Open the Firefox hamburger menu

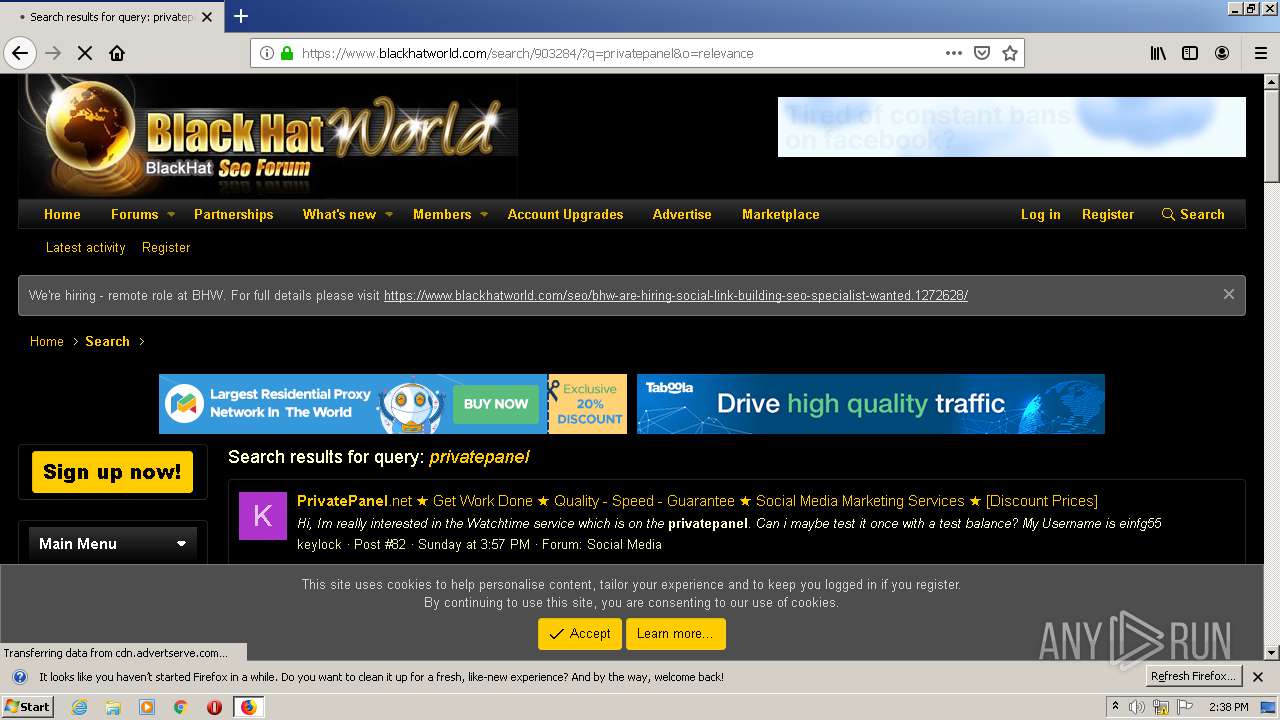(1260, 53)
